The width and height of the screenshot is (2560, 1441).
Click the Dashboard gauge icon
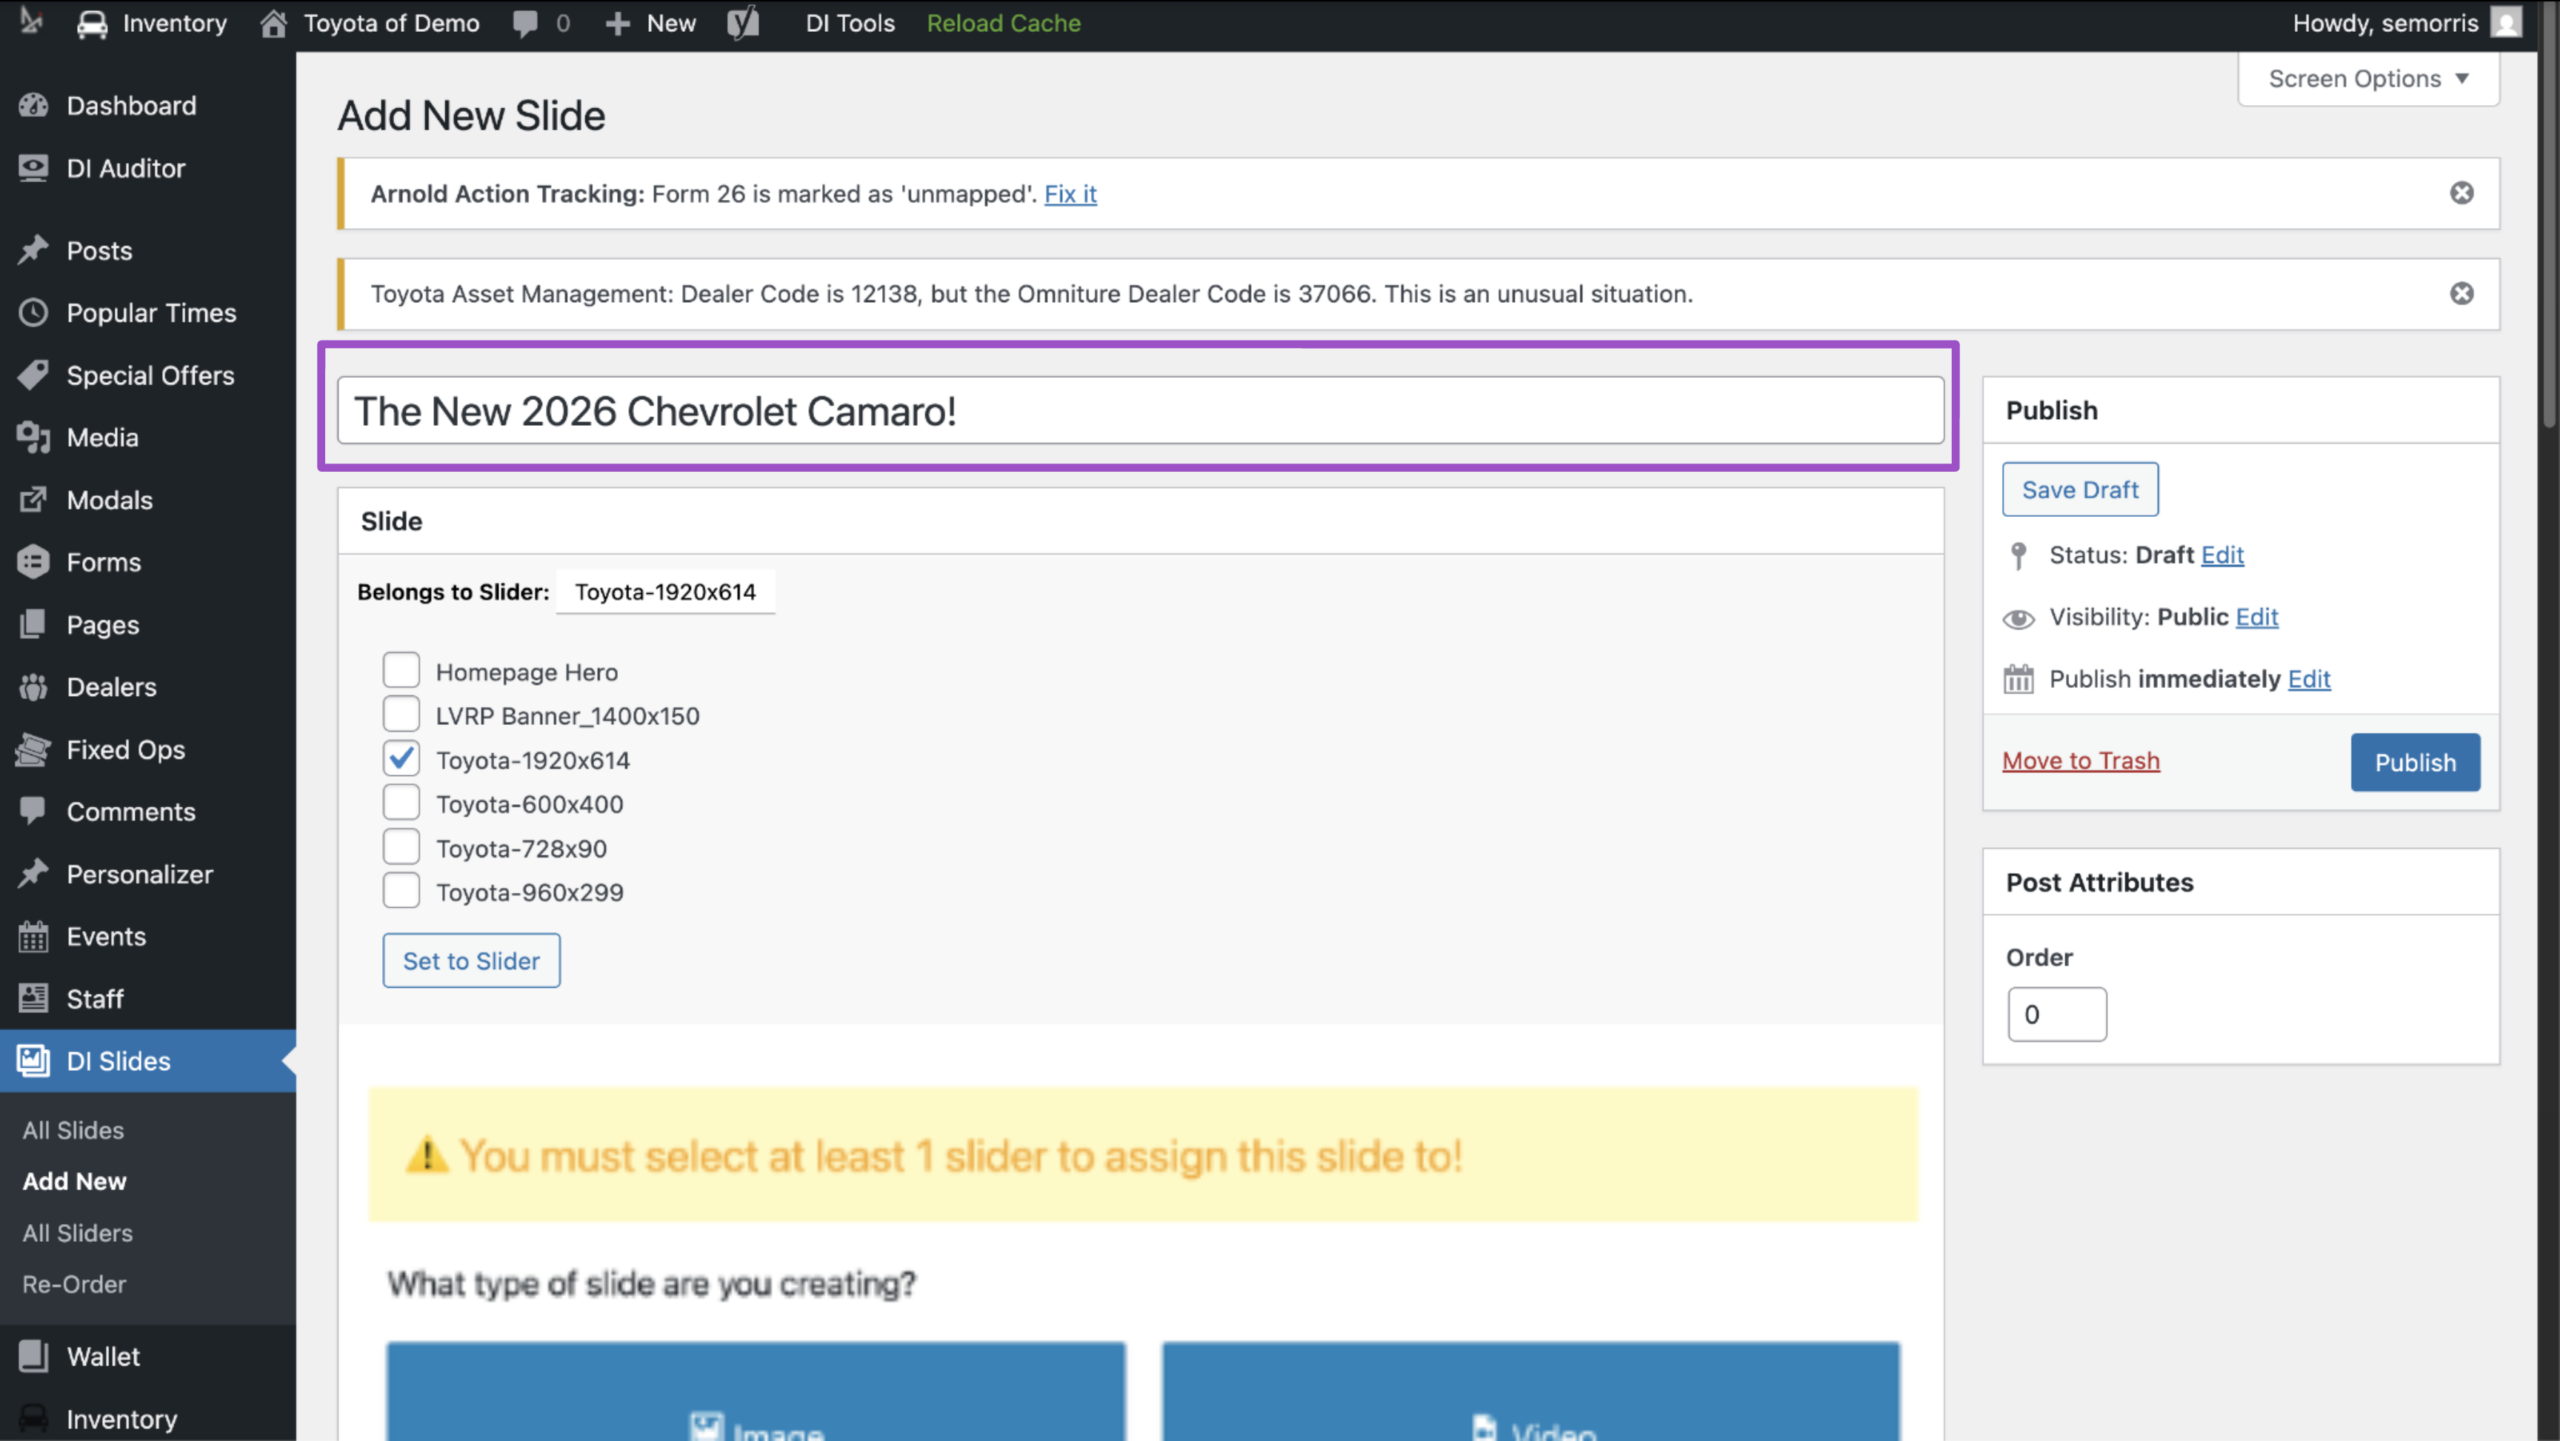[x=33, y=105]
